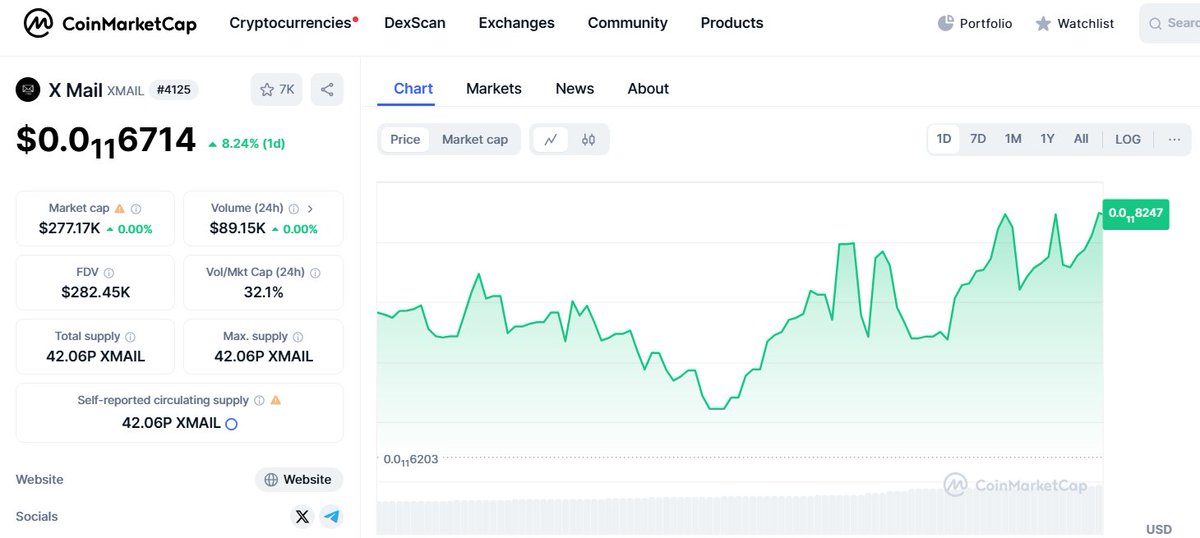The width and height of the screenshot is (1200, 538).
Task: Click the $89.15K volume value
Action: point(237,229)
